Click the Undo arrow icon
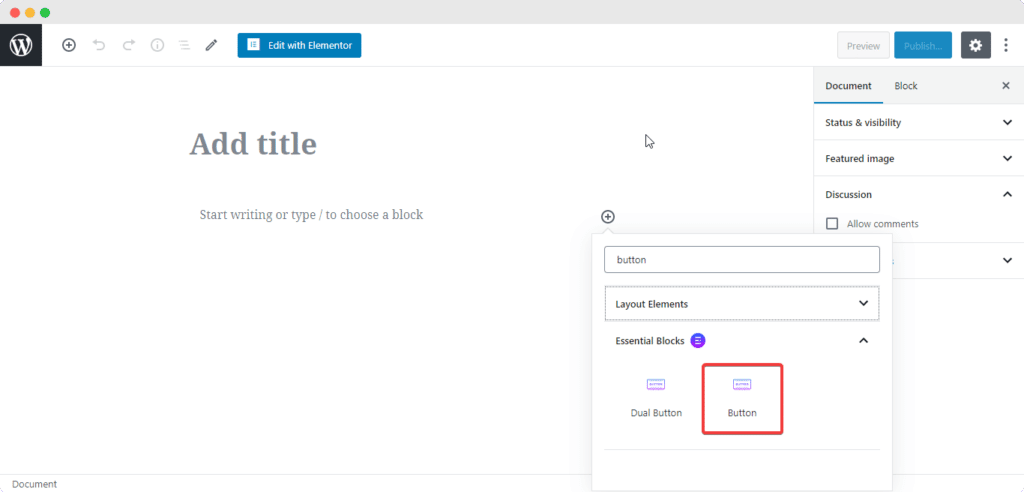Image resolution: width=1024 pixels, height=492 pixels. pos(99,45)
